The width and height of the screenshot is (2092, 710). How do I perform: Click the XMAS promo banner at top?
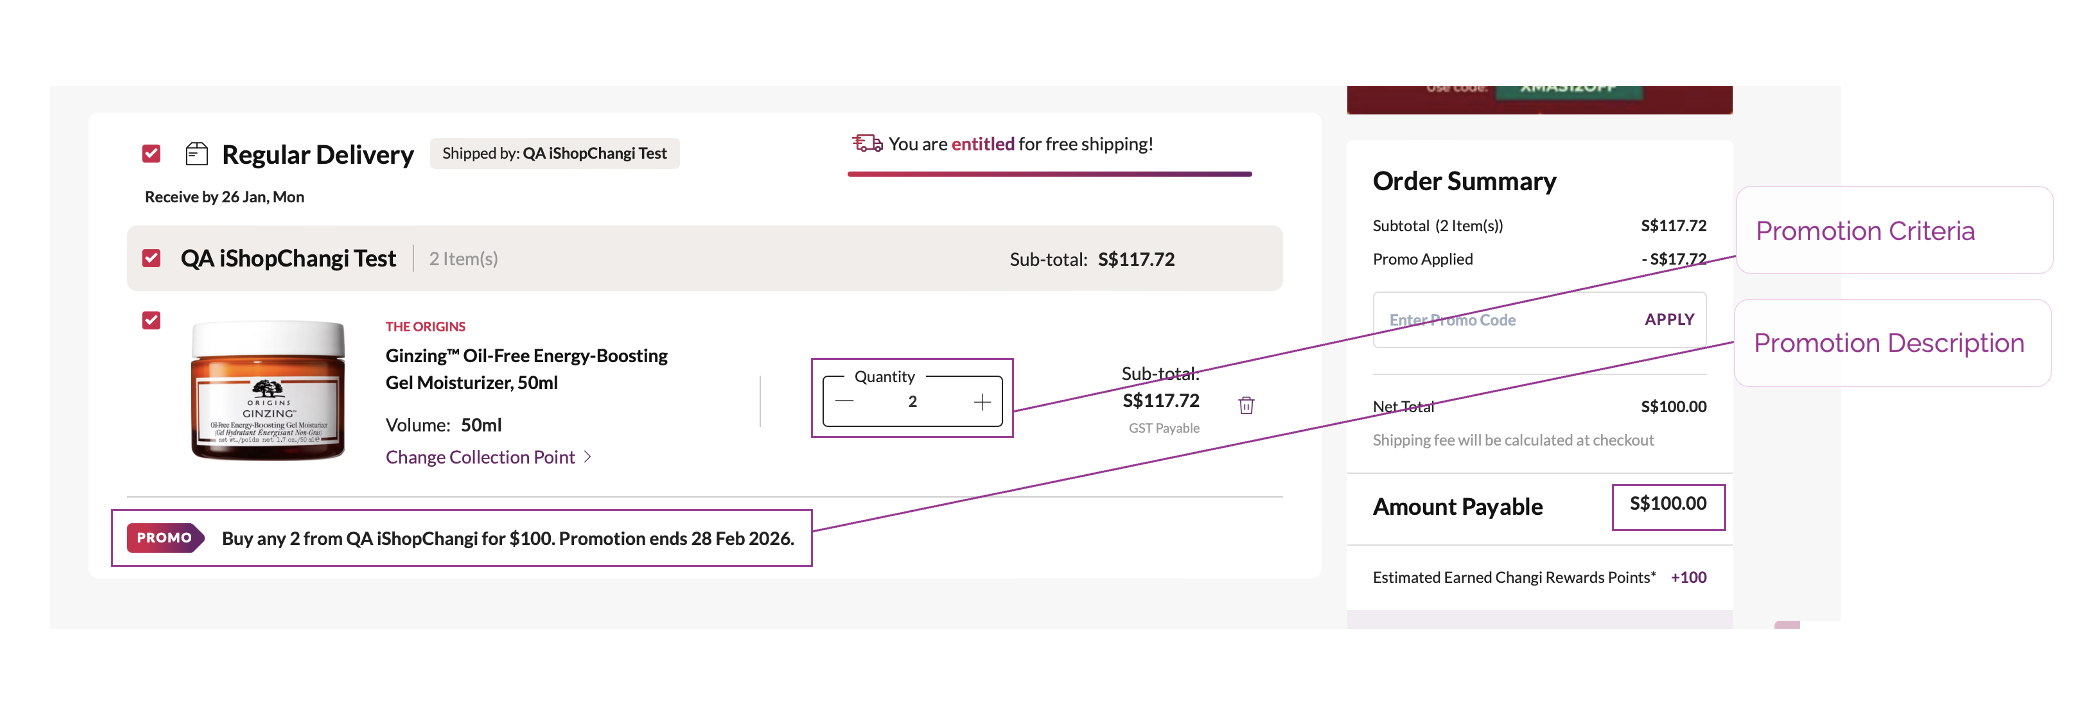coord(1539,99)
